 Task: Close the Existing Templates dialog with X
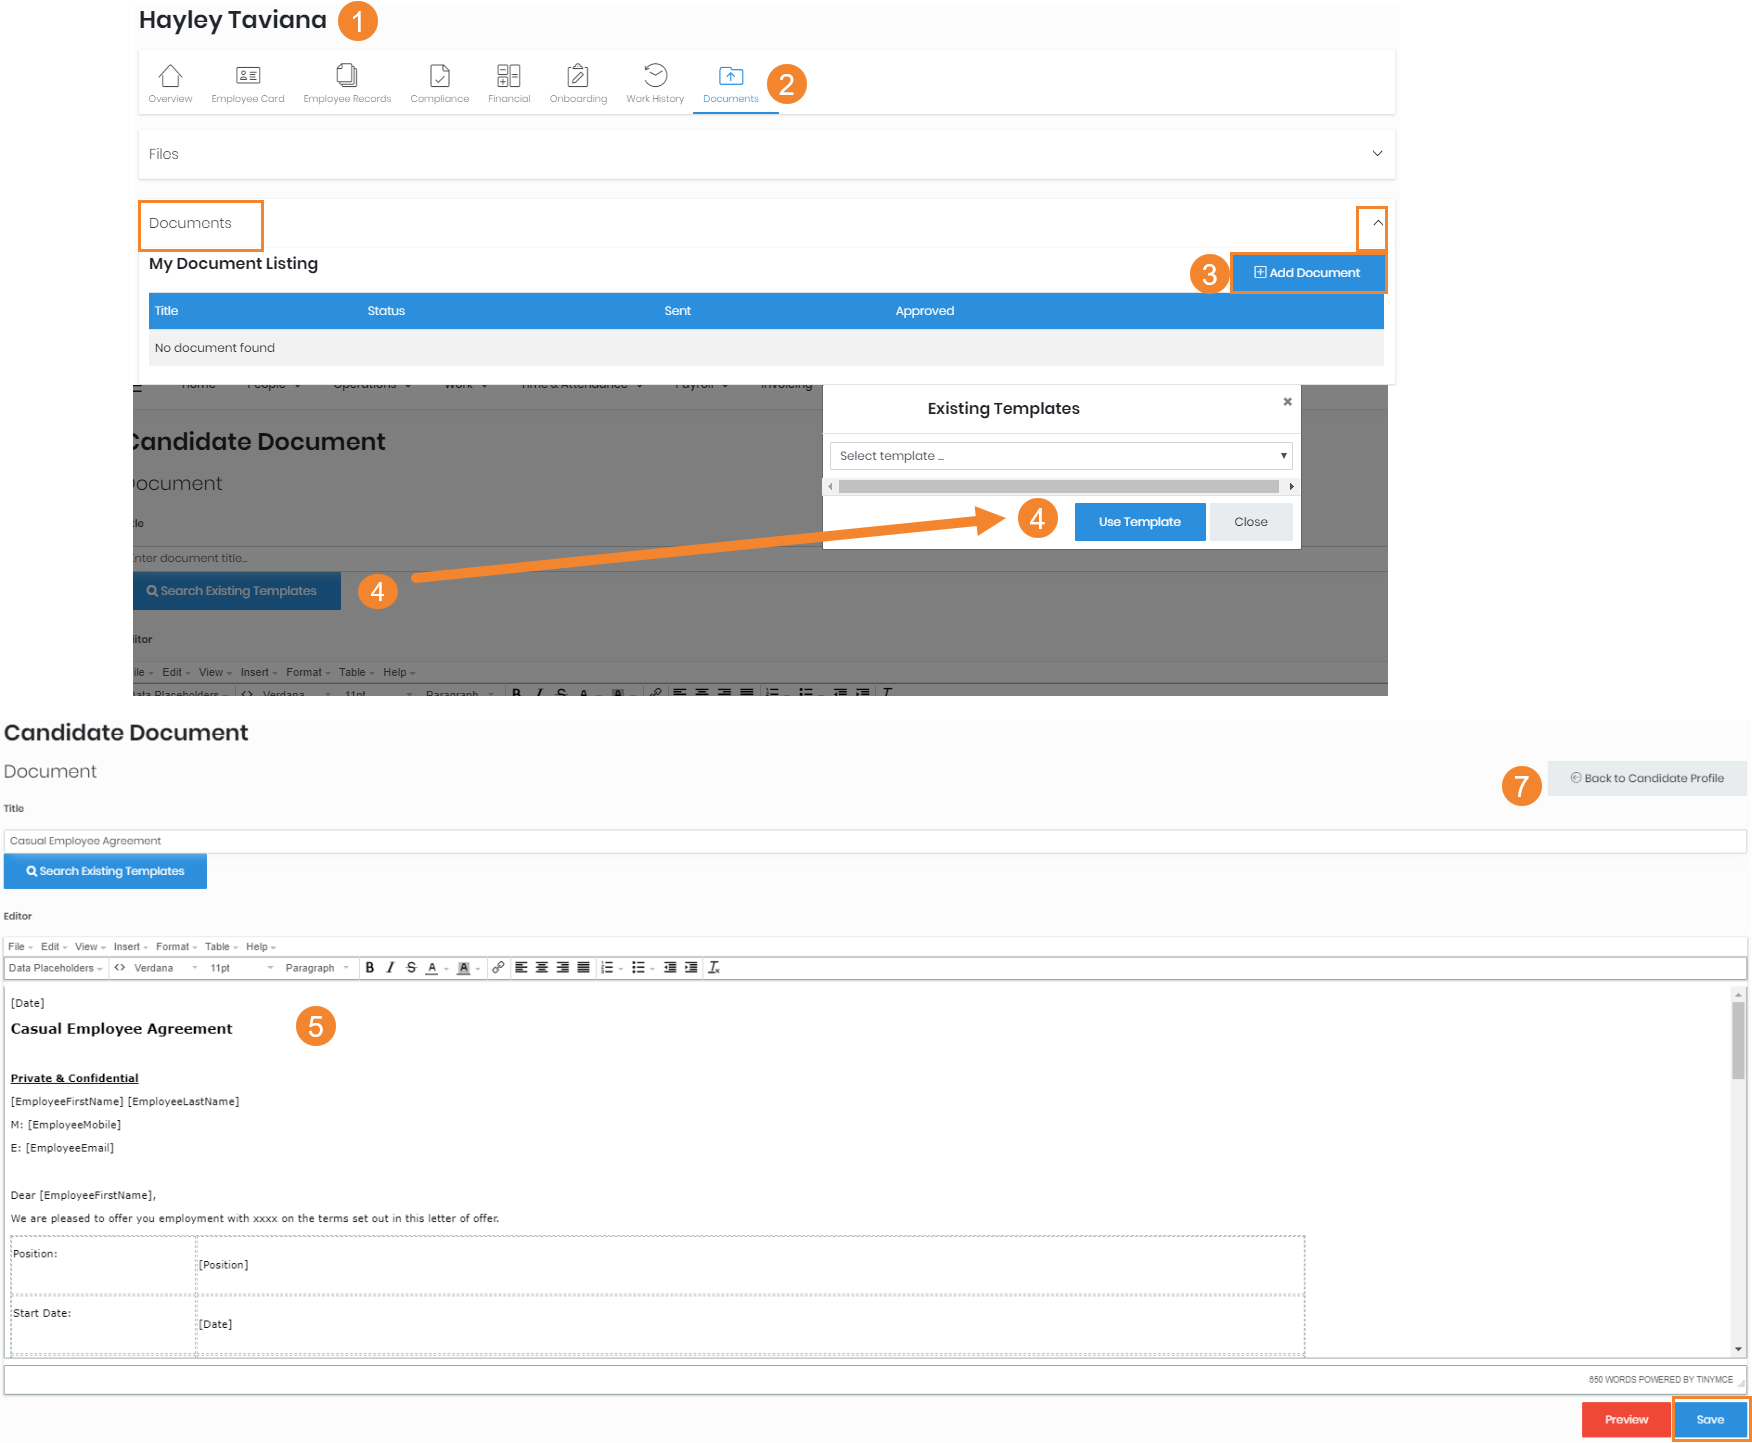coord(1287,402)
